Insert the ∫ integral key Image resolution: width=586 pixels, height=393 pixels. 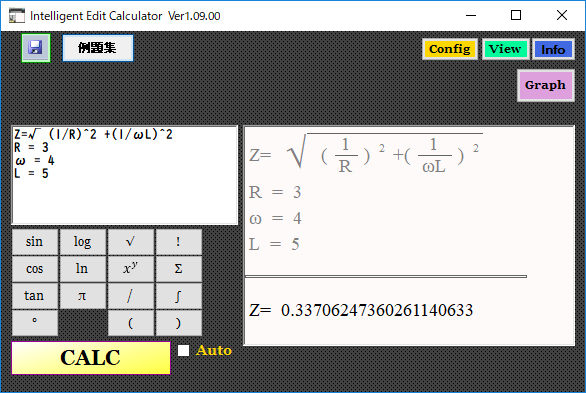(x=179, y=295)
